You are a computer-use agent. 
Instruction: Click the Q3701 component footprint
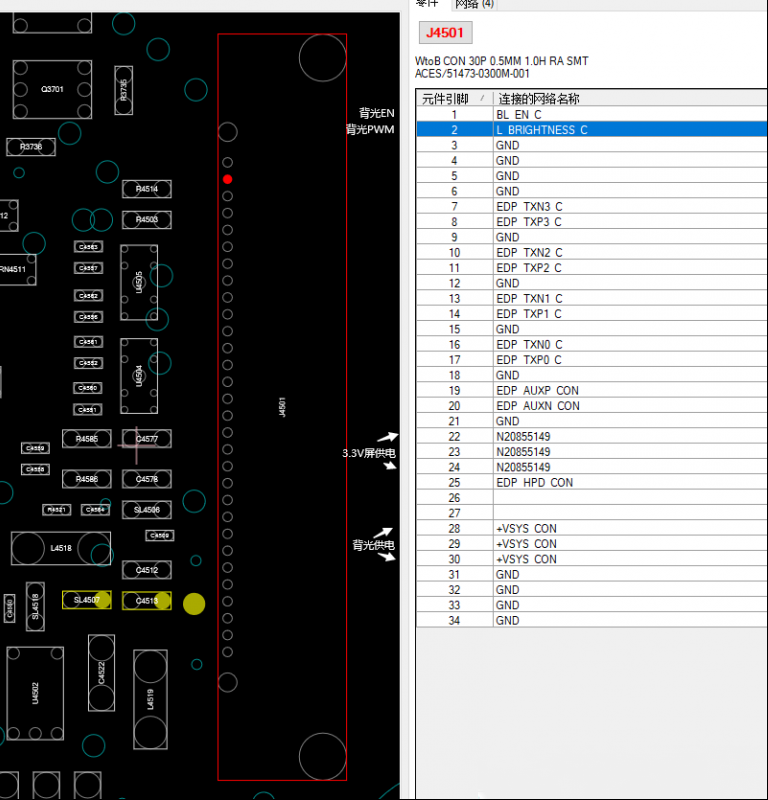[x=52, y=89]
